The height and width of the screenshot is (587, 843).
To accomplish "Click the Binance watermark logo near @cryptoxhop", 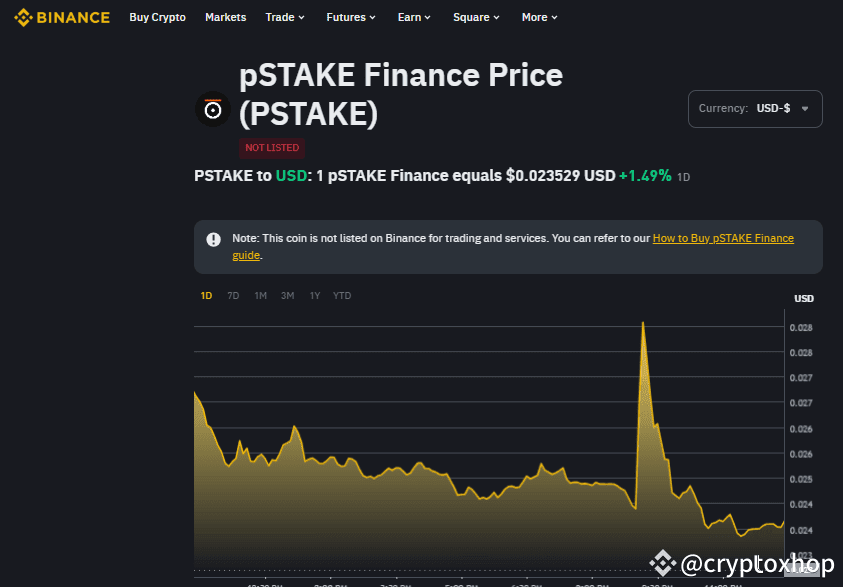I will pyautogui.click(x=662, y=563).
